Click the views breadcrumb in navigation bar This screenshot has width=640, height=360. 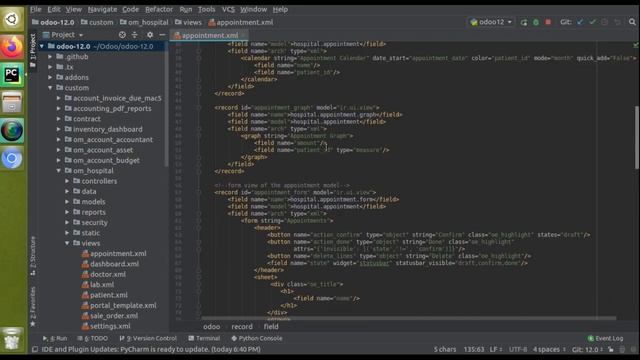(x=188, y=22)
